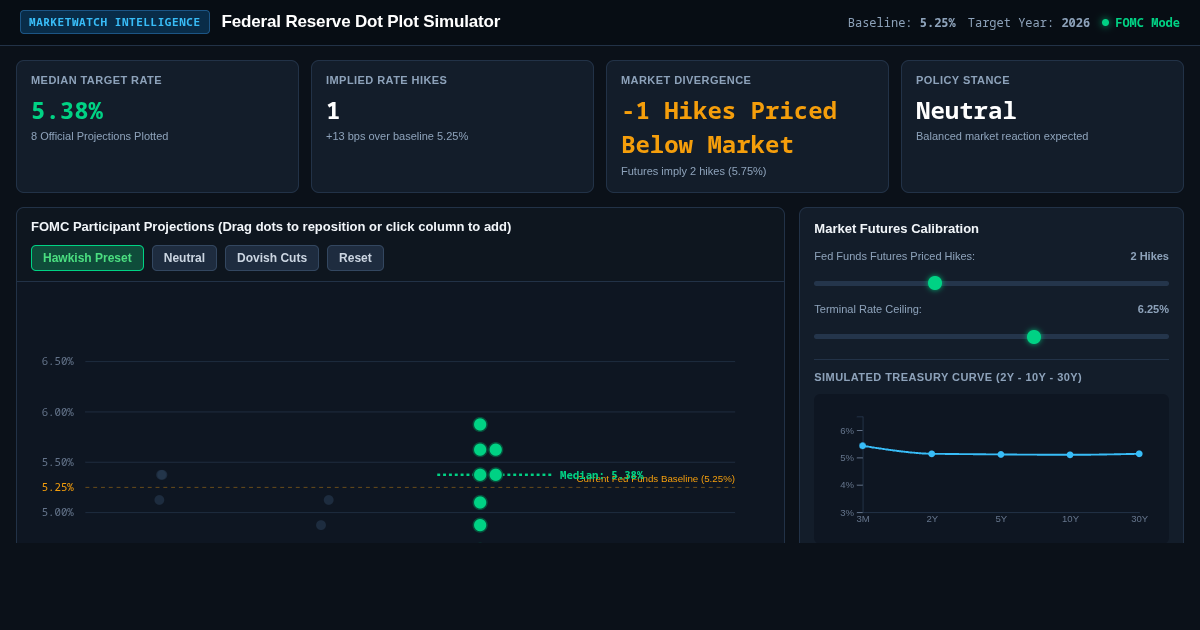This screenshot has height=630, width=1200.
Task: Click the 'Baseline: 5.25%' header text
Action: (x=902, y=23)
